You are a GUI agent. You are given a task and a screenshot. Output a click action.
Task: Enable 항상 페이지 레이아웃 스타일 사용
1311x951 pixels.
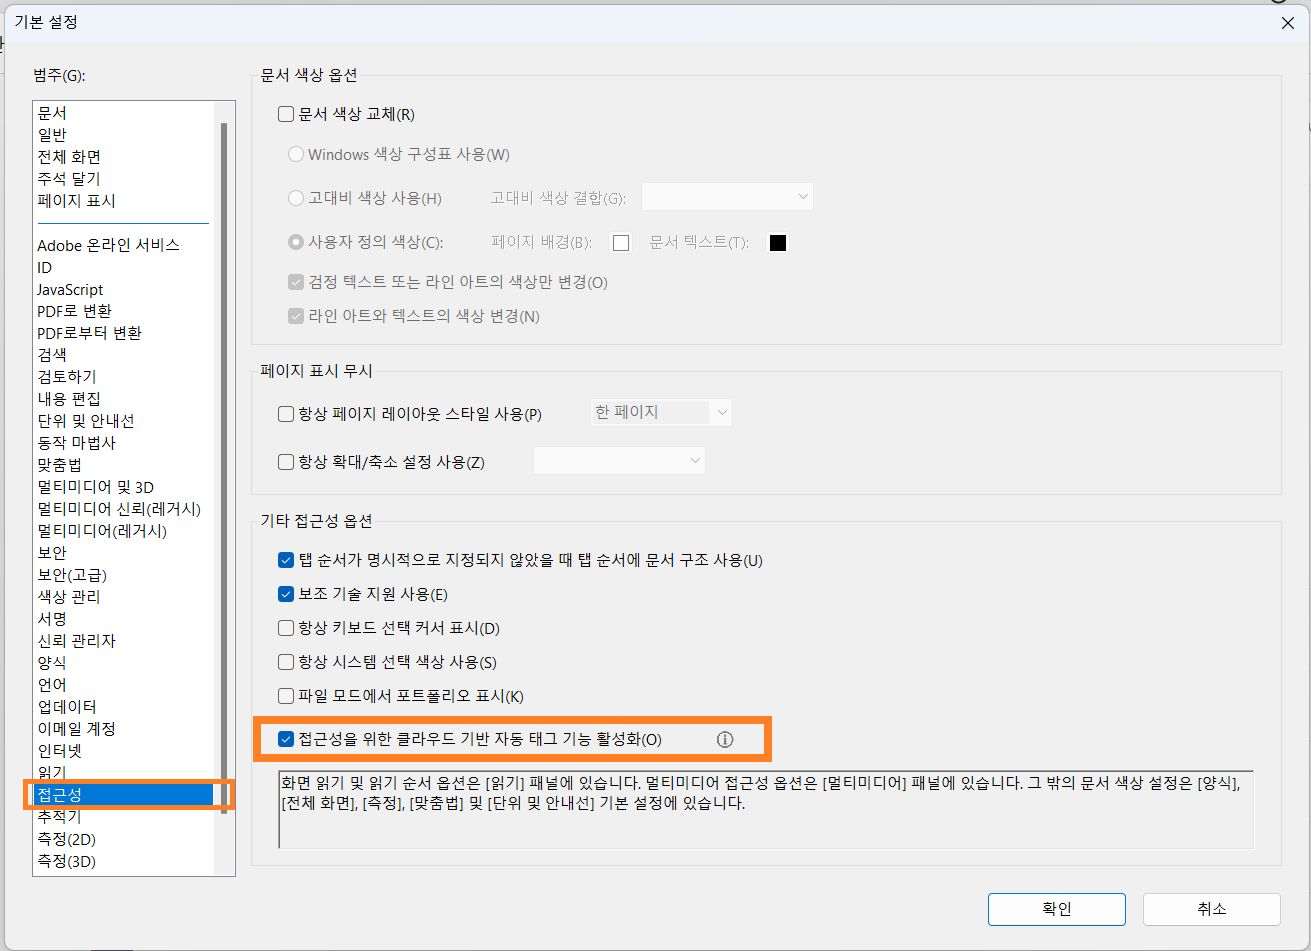(285, 414)
